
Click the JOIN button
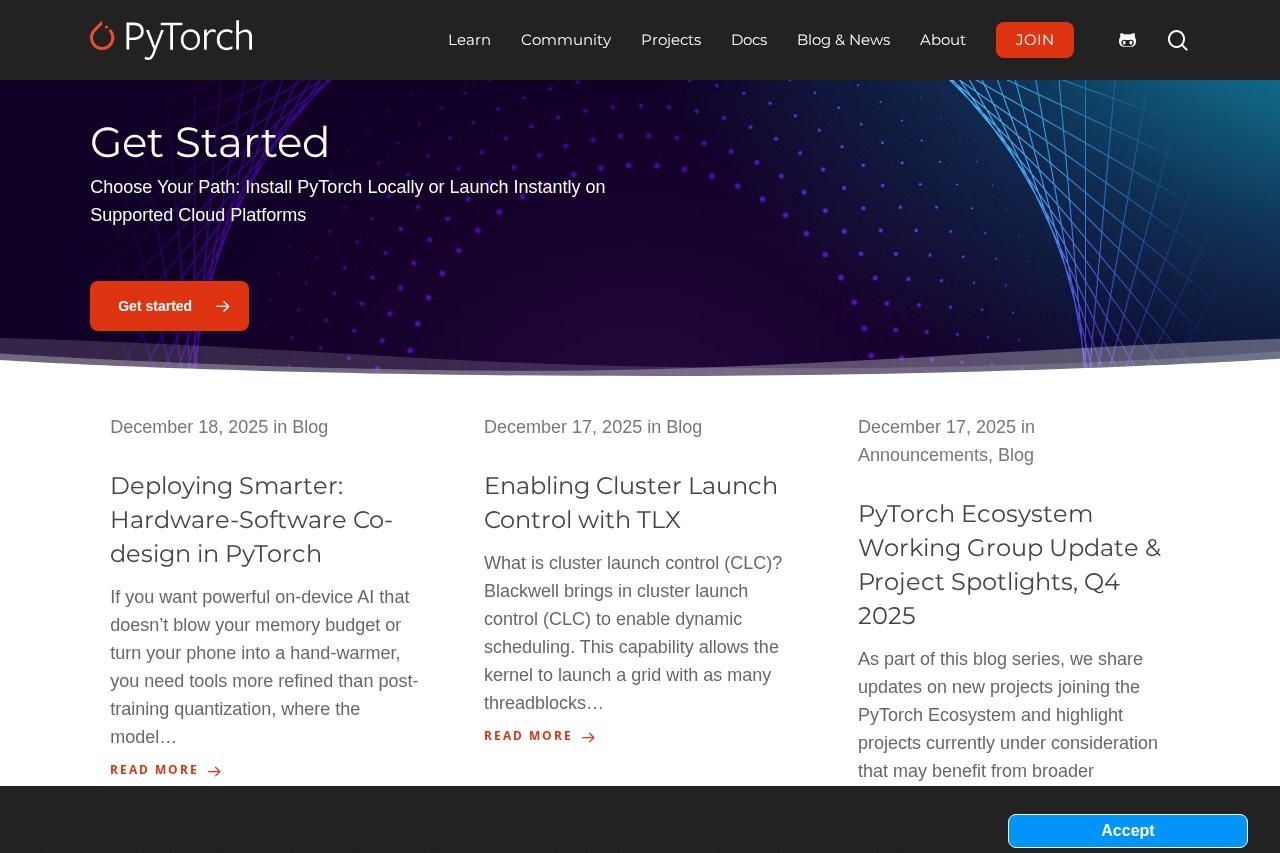[x=1035, y=40]
